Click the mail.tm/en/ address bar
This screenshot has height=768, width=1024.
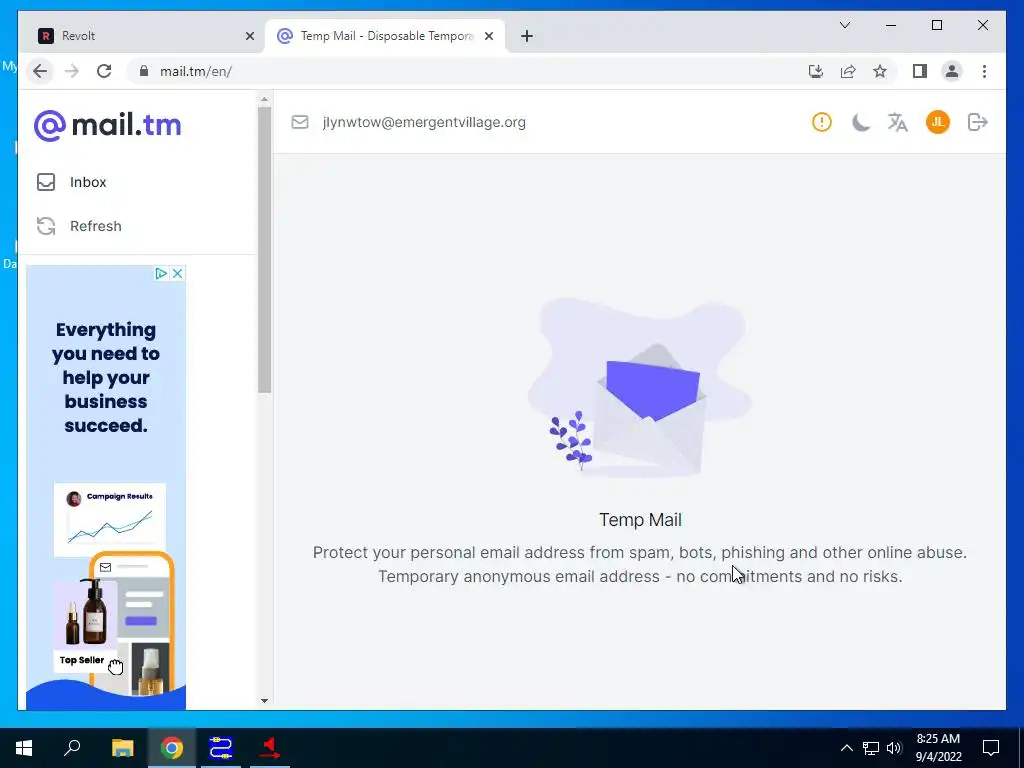point(457,71)
